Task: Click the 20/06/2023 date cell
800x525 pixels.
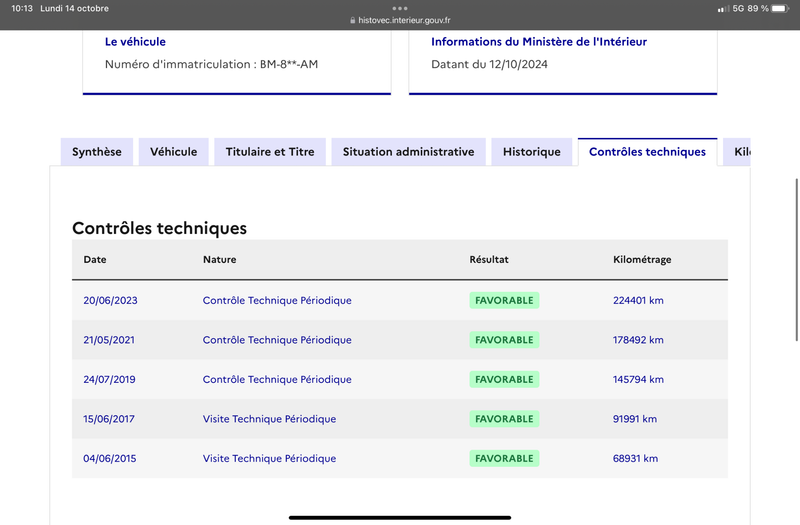Action: tap(110, 301)
